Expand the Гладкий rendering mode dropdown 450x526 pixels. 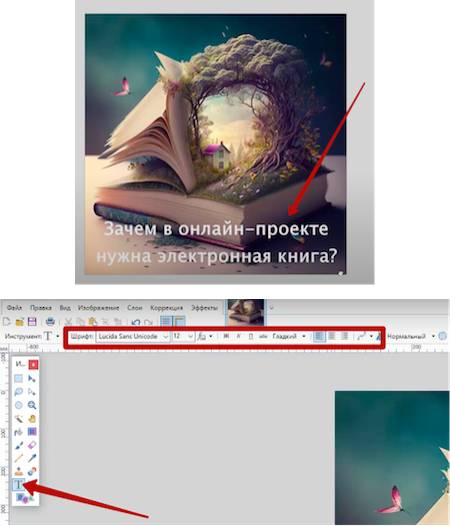(x=289, y=336)
